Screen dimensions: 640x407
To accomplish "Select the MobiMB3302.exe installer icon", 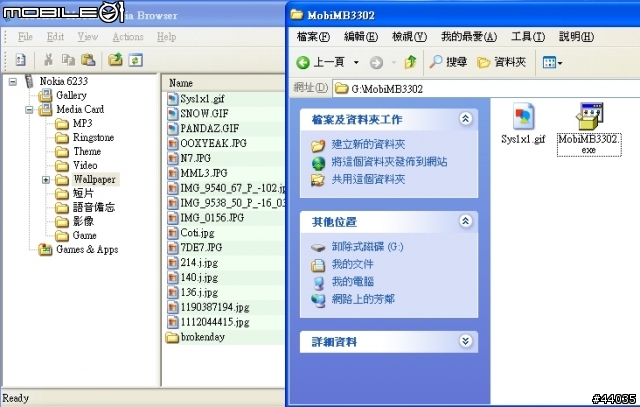I will (x=589, y=116).
